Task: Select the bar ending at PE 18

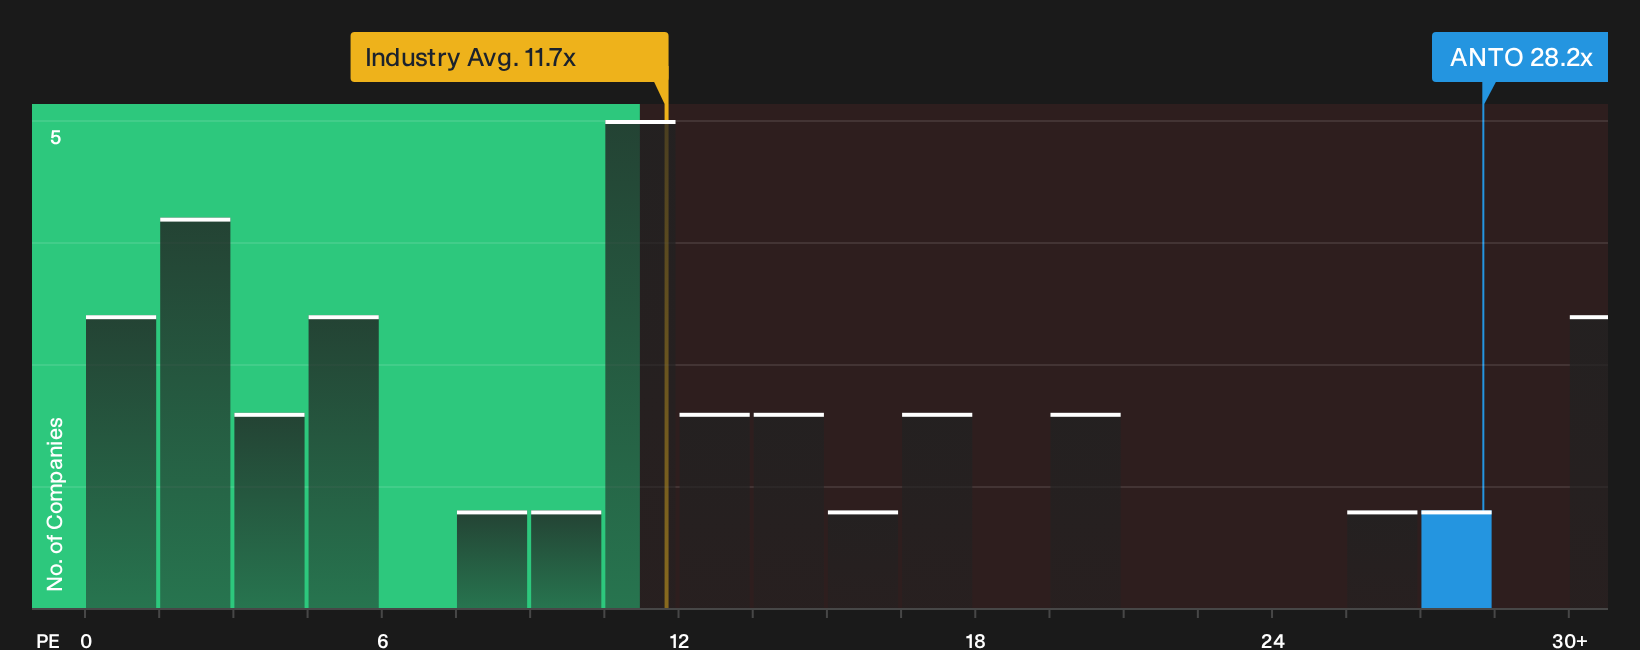Action: (937, 511)
